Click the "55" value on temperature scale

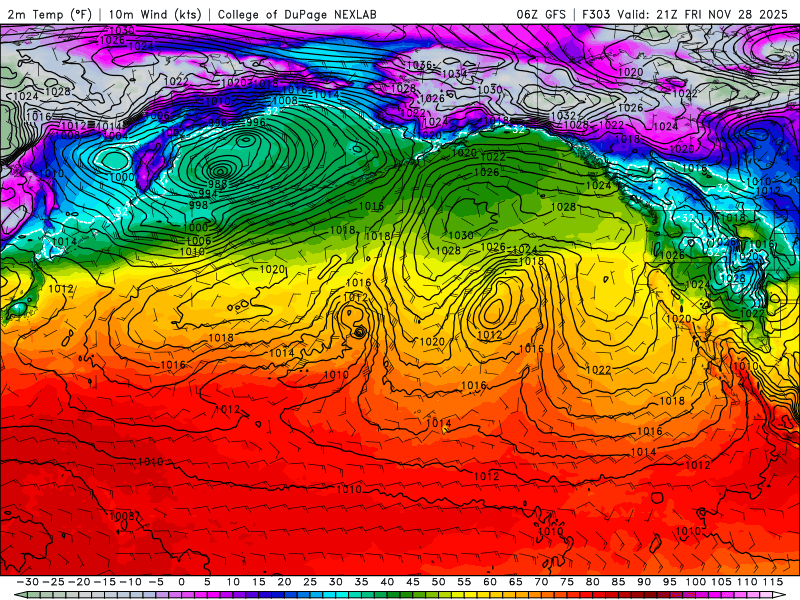click(464, 582)
